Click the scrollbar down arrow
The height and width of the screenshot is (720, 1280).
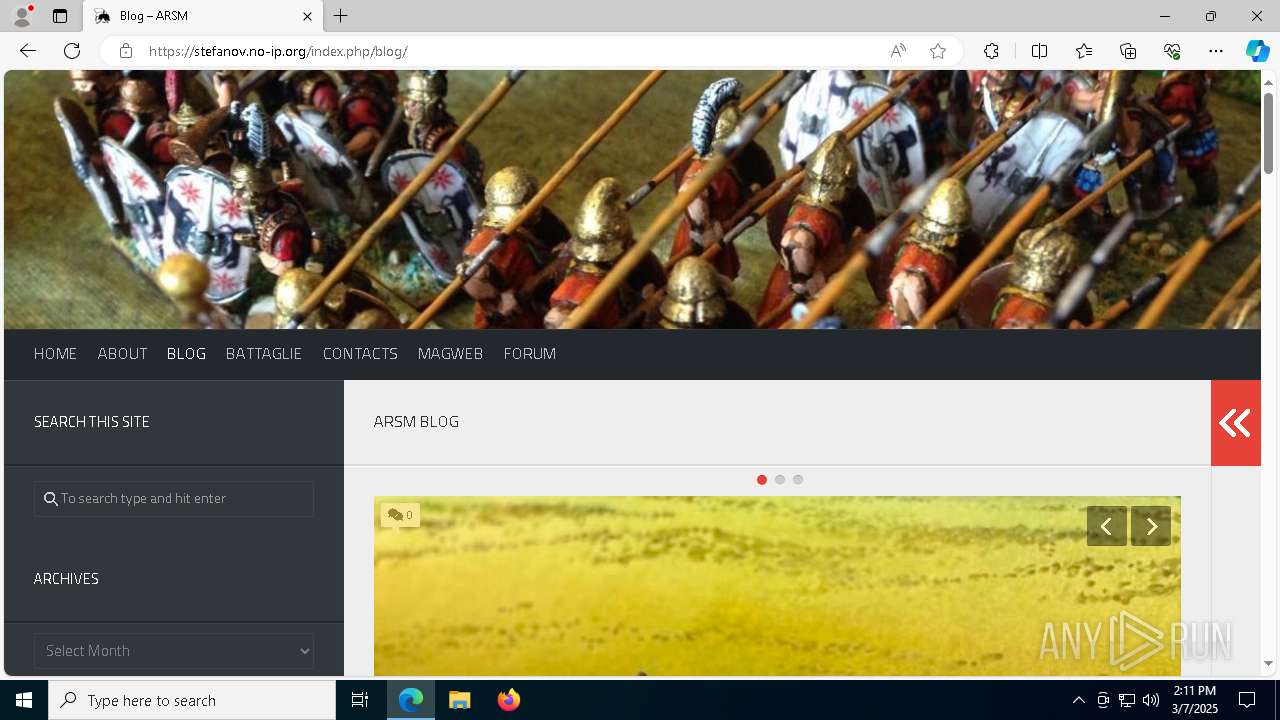[1268, 663]
